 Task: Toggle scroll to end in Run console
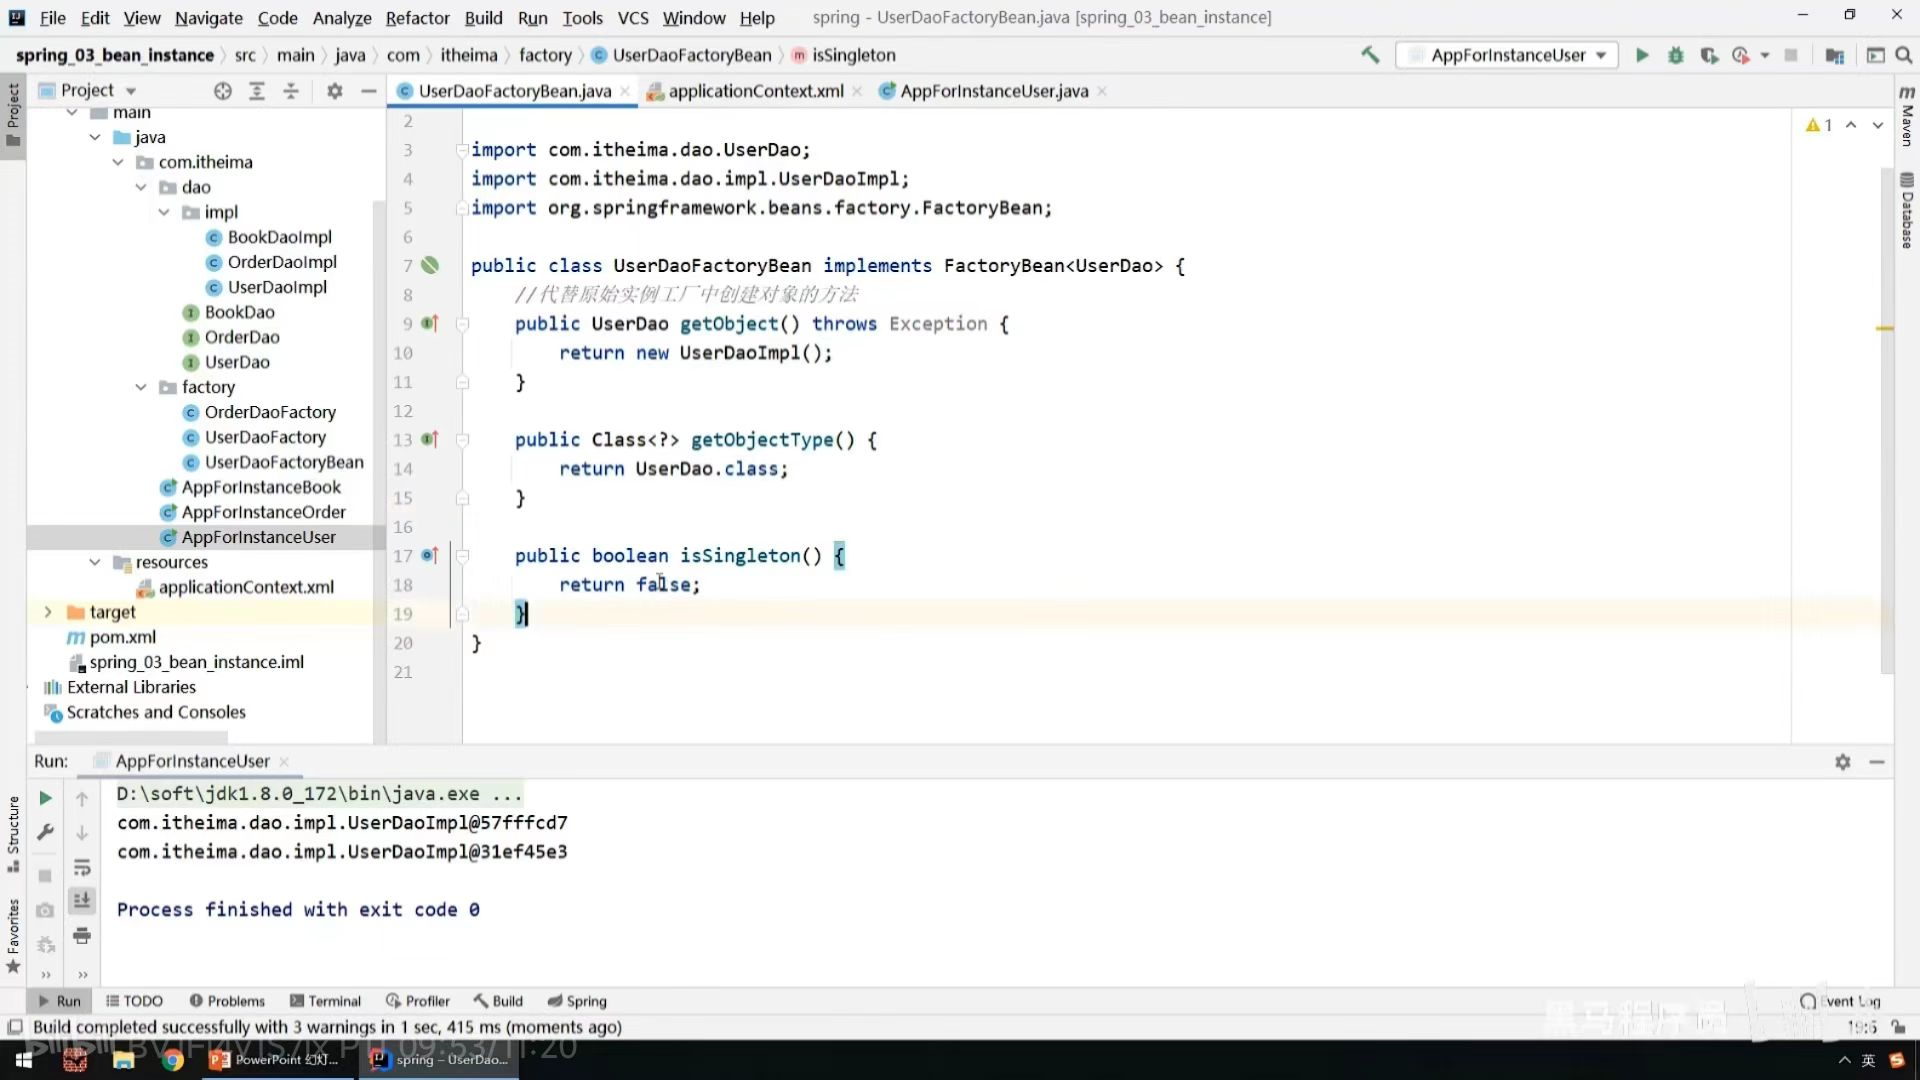pos(82,900)
